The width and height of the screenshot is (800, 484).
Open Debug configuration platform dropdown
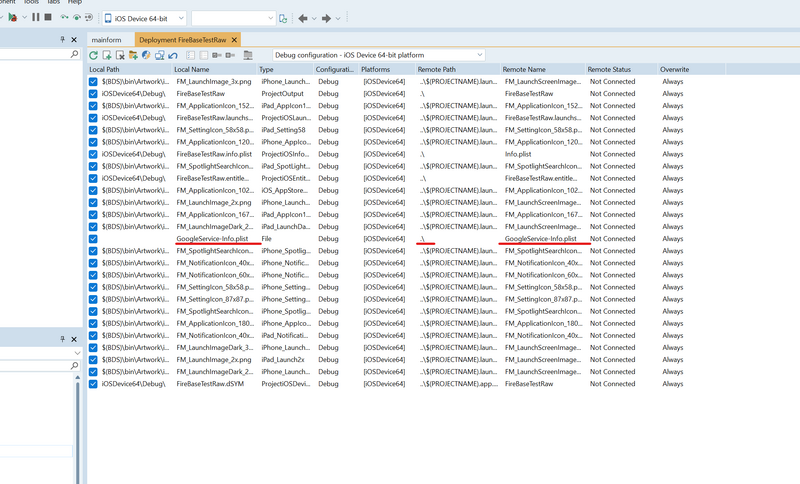[x=379, y=55]
